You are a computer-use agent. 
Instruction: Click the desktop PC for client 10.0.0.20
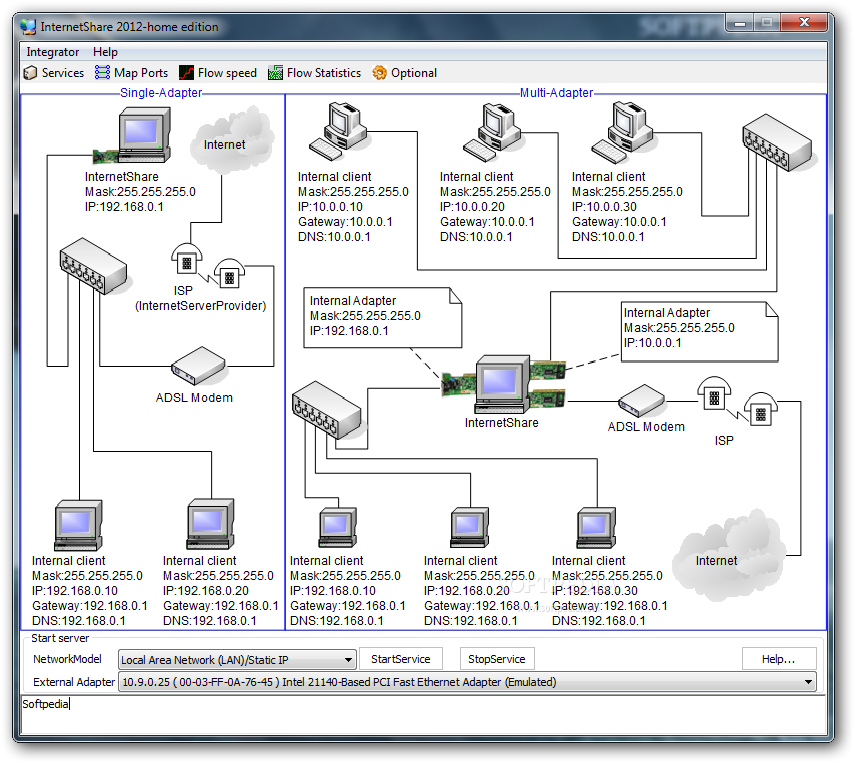[x=492, y=133]
